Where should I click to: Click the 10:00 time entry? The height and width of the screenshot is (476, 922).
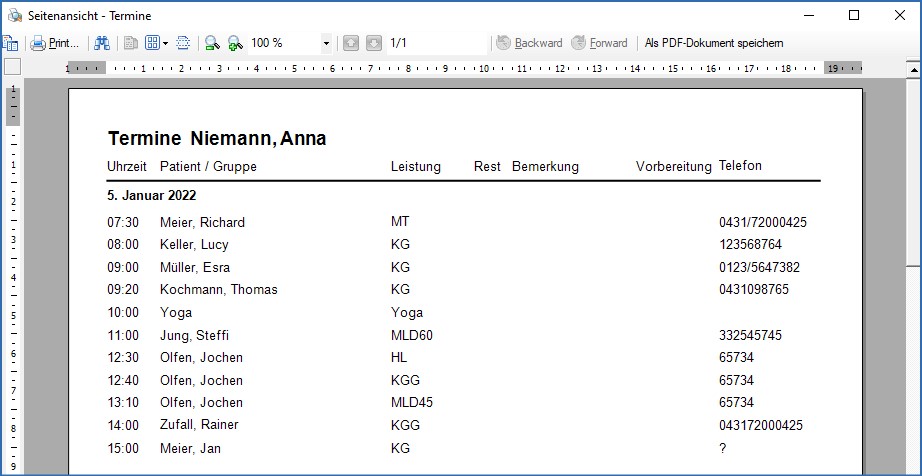[123, 313]
